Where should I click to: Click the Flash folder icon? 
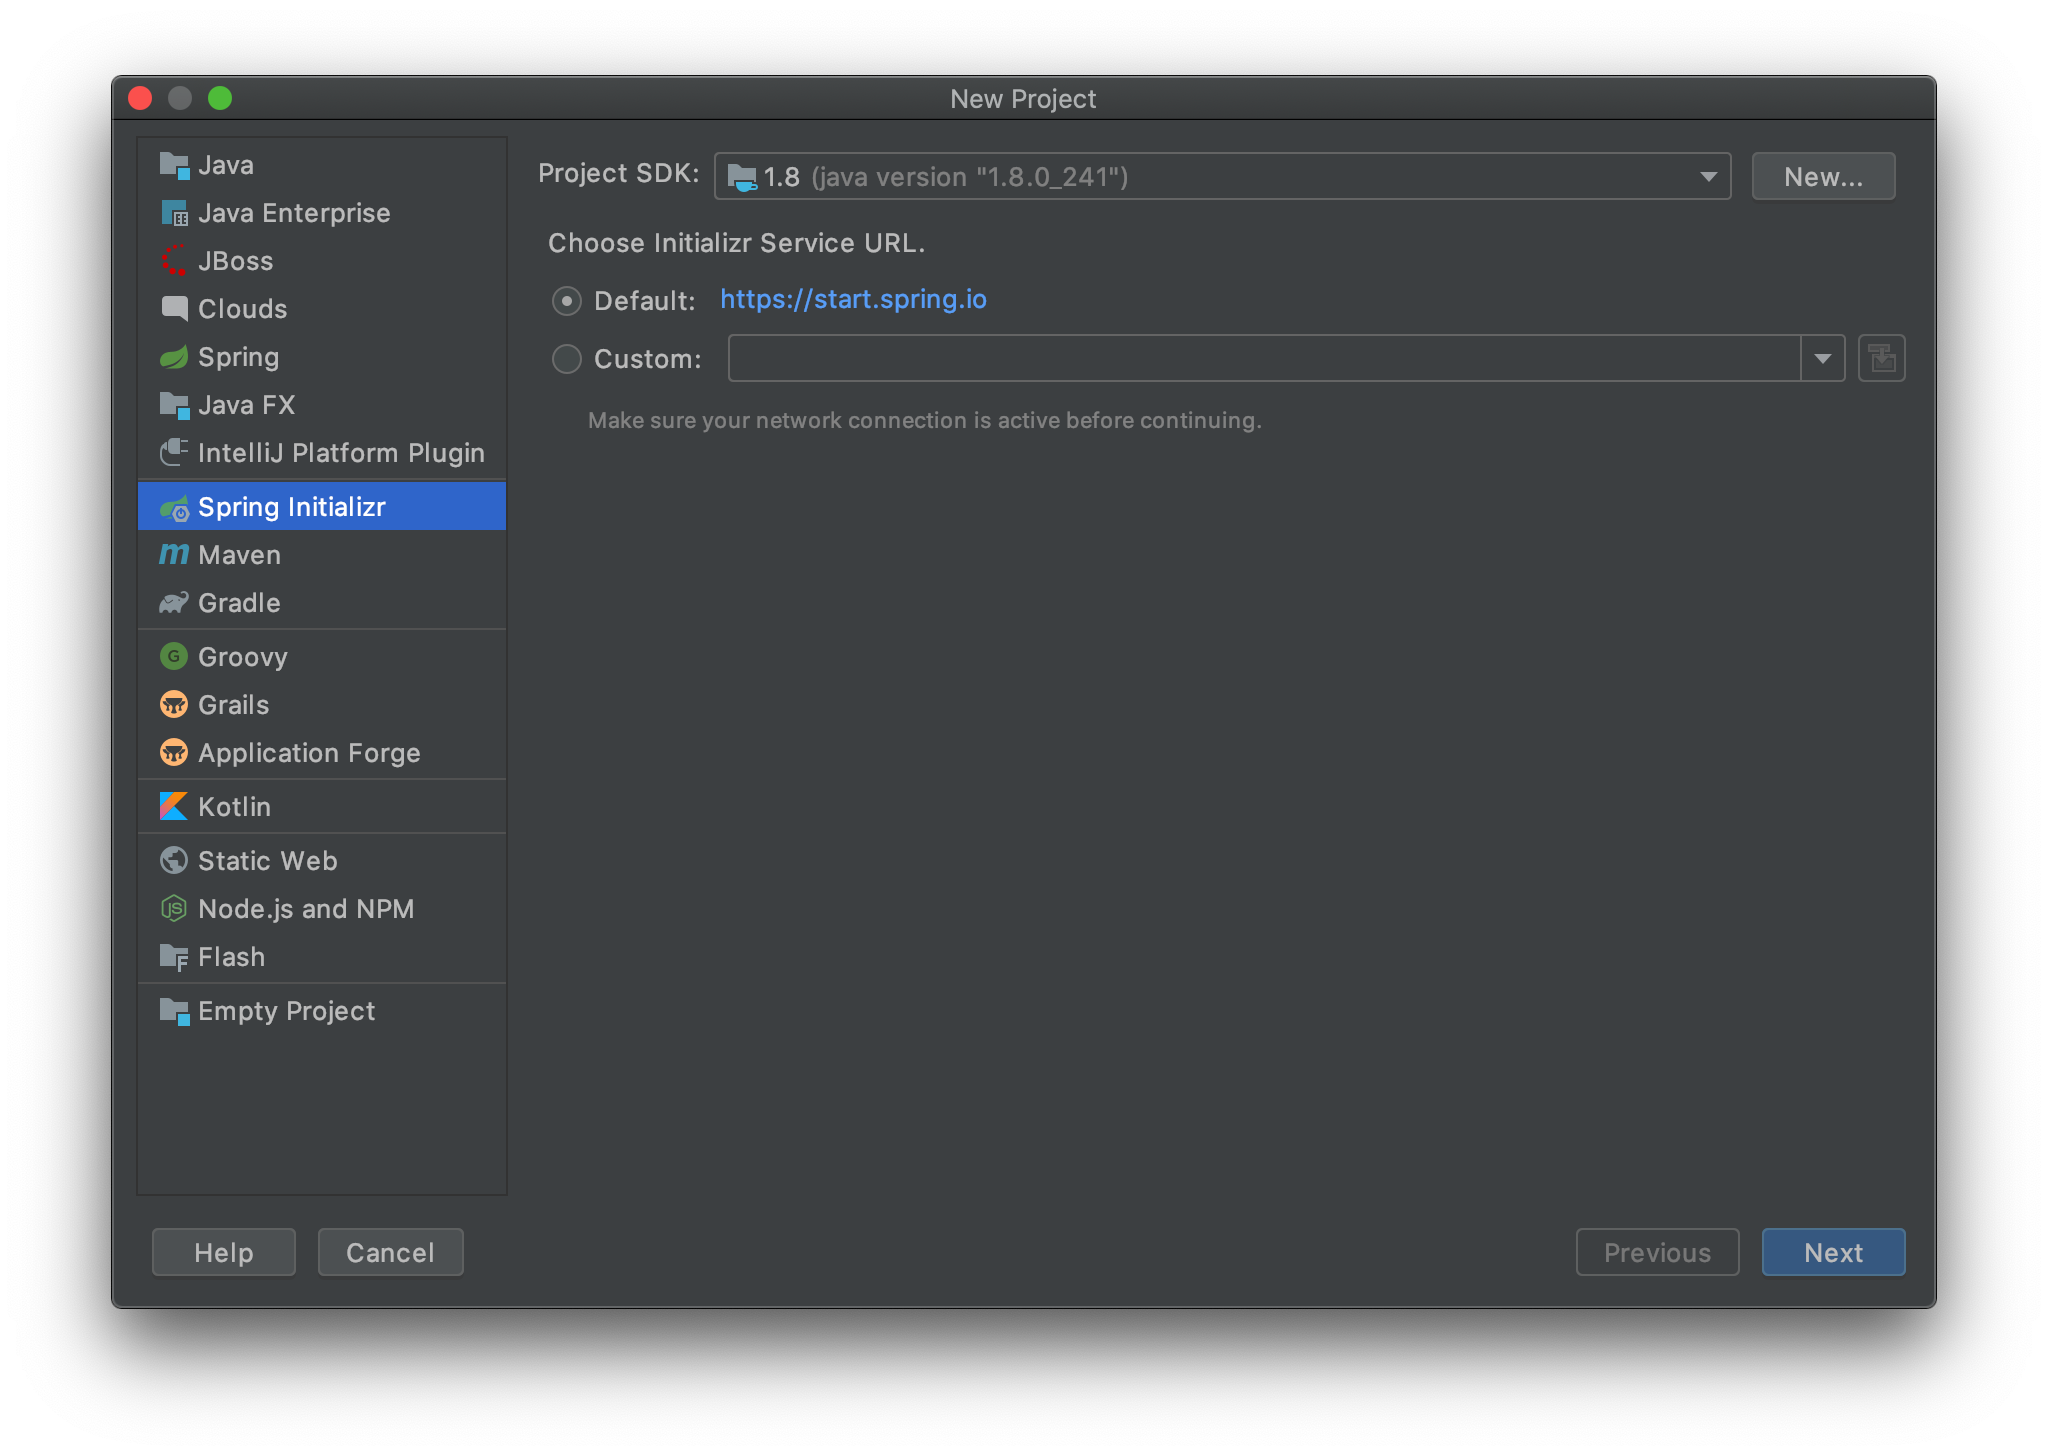point(174,957)
